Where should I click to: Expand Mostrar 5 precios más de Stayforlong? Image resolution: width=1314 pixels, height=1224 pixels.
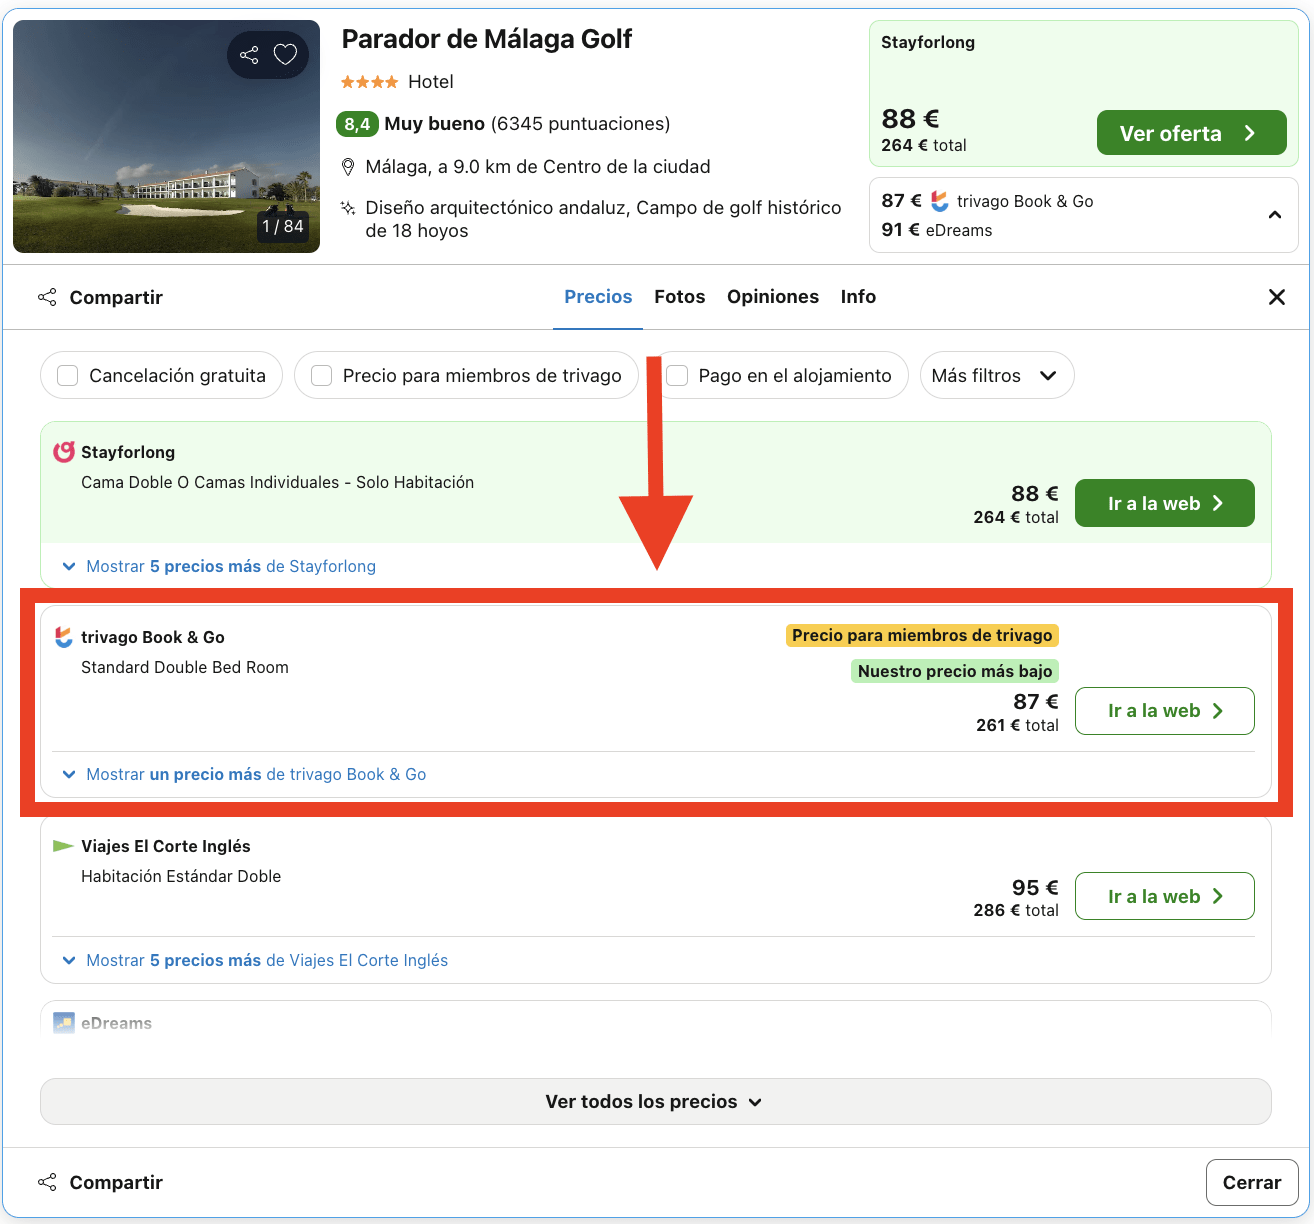tap(219, 566)
